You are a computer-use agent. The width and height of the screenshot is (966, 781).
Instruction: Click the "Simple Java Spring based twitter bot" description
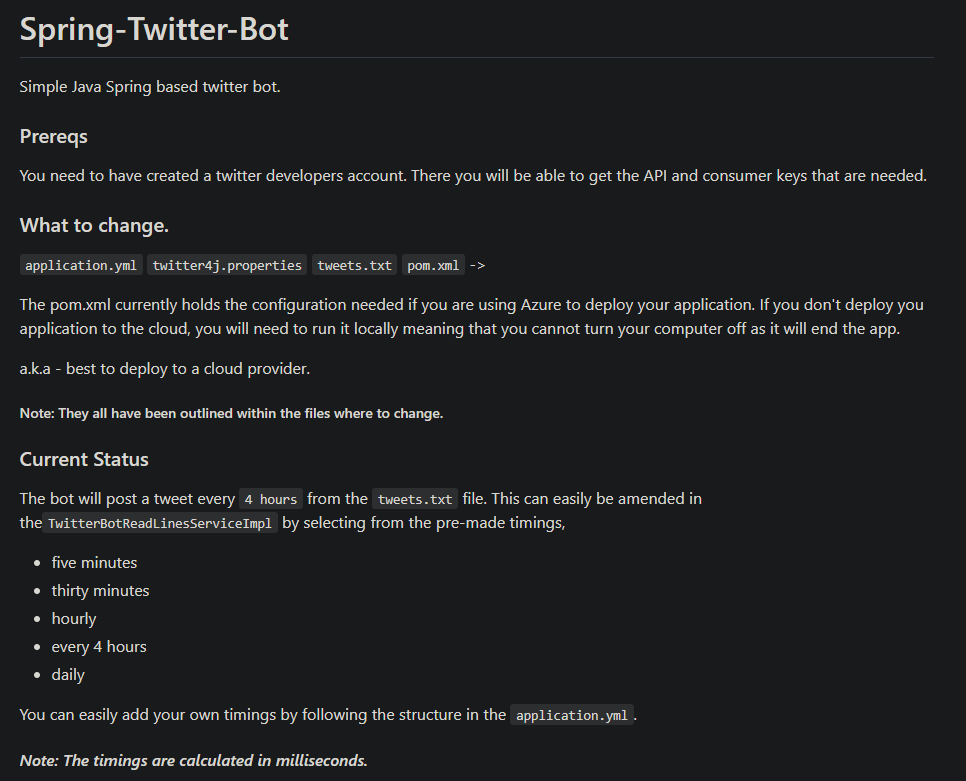click(150, 87)
